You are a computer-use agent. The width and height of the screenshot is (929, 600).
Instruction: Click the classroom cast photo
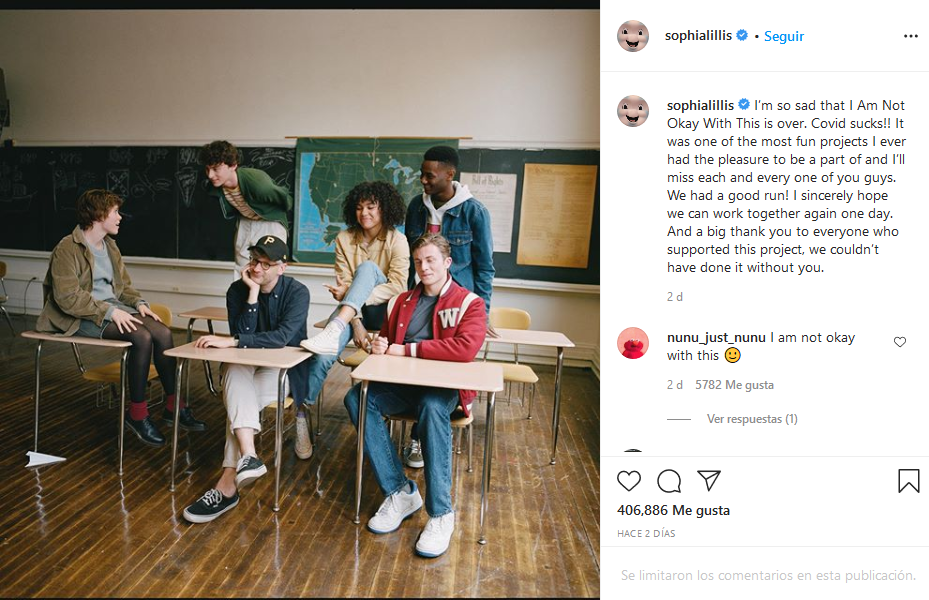point(300,303)
